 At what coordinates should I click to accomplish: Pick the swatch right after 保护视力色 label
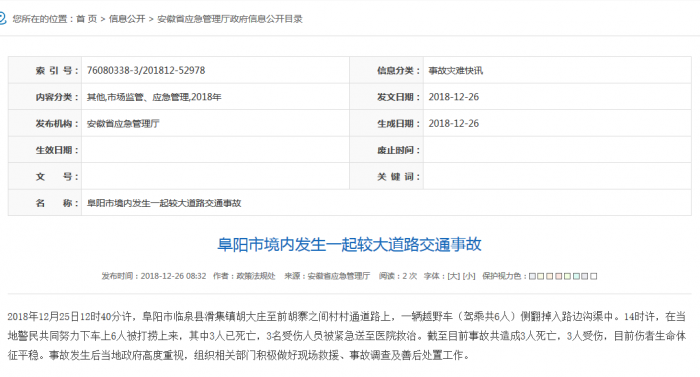tap(532, 276)
